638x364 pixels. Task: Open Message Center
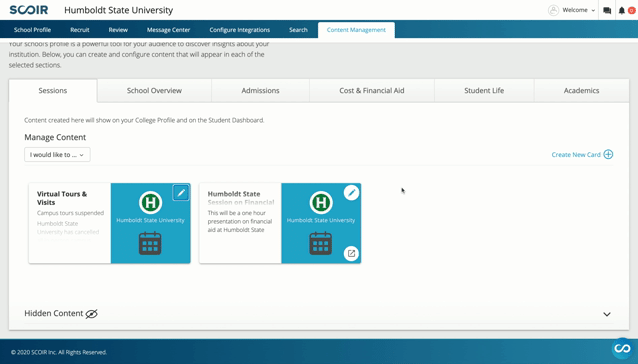tap(168, 30)
